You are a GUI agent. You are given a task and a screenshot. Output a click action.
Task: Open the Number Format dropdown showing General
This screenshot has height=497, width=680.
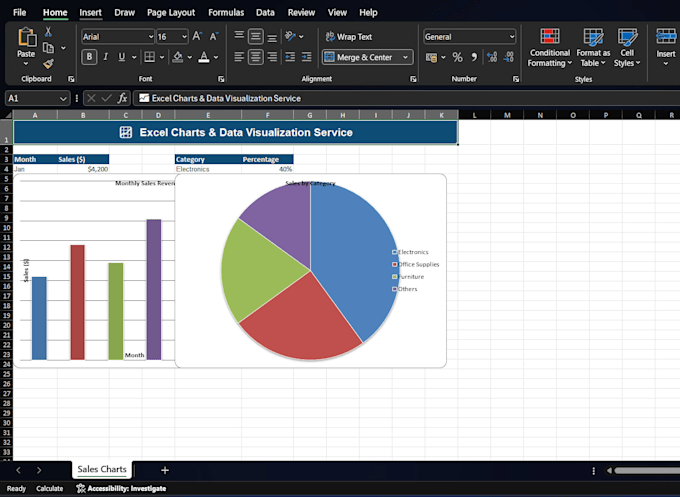[512, 37]
